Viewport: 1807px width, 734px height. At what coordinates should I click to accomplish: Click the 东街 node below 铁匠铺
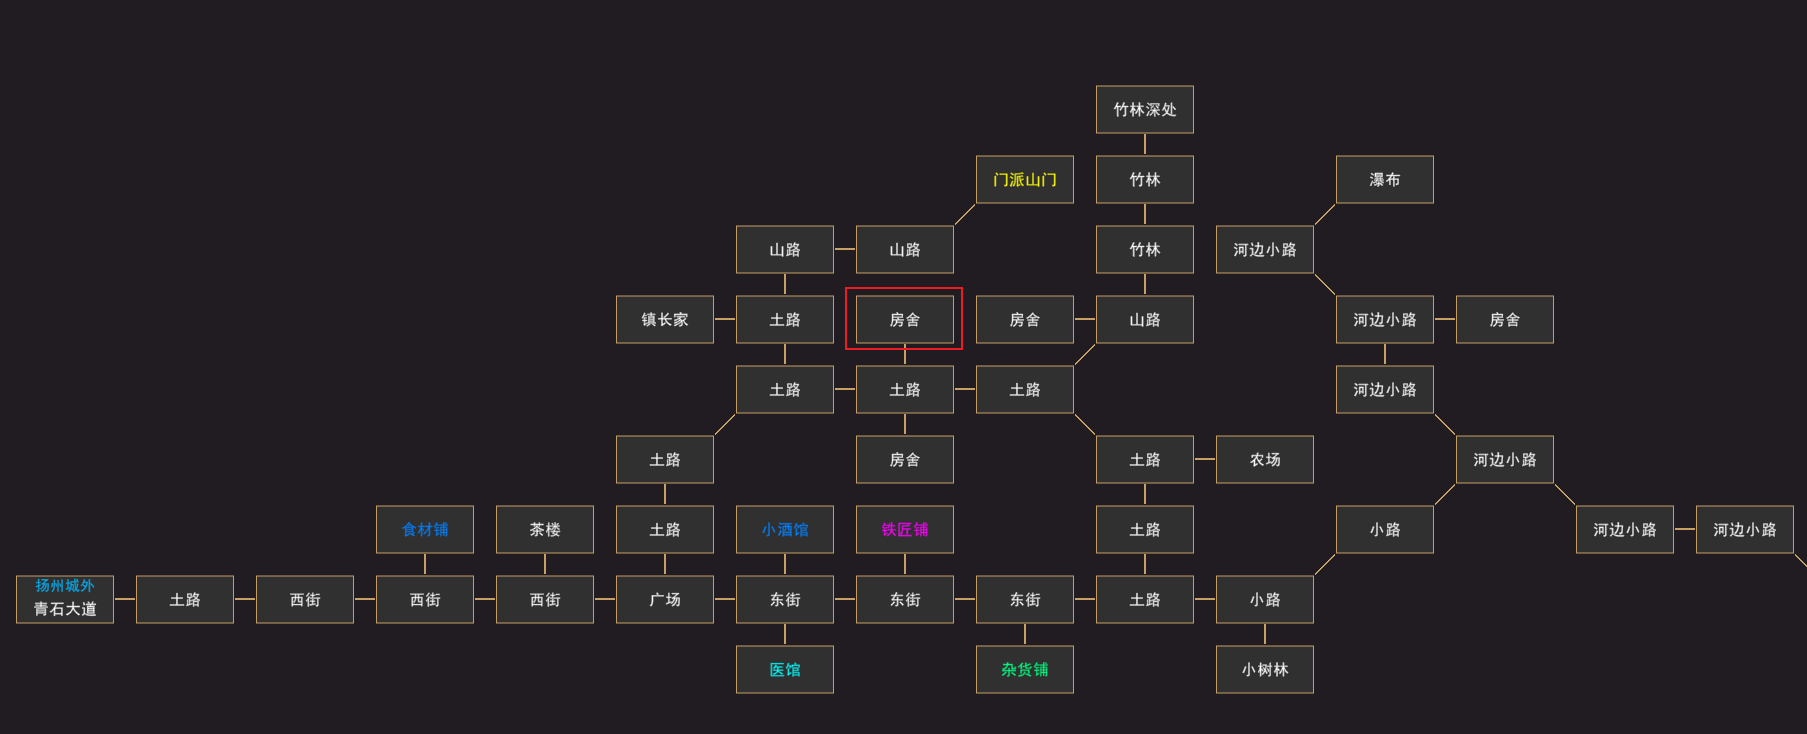pos(904,599)
